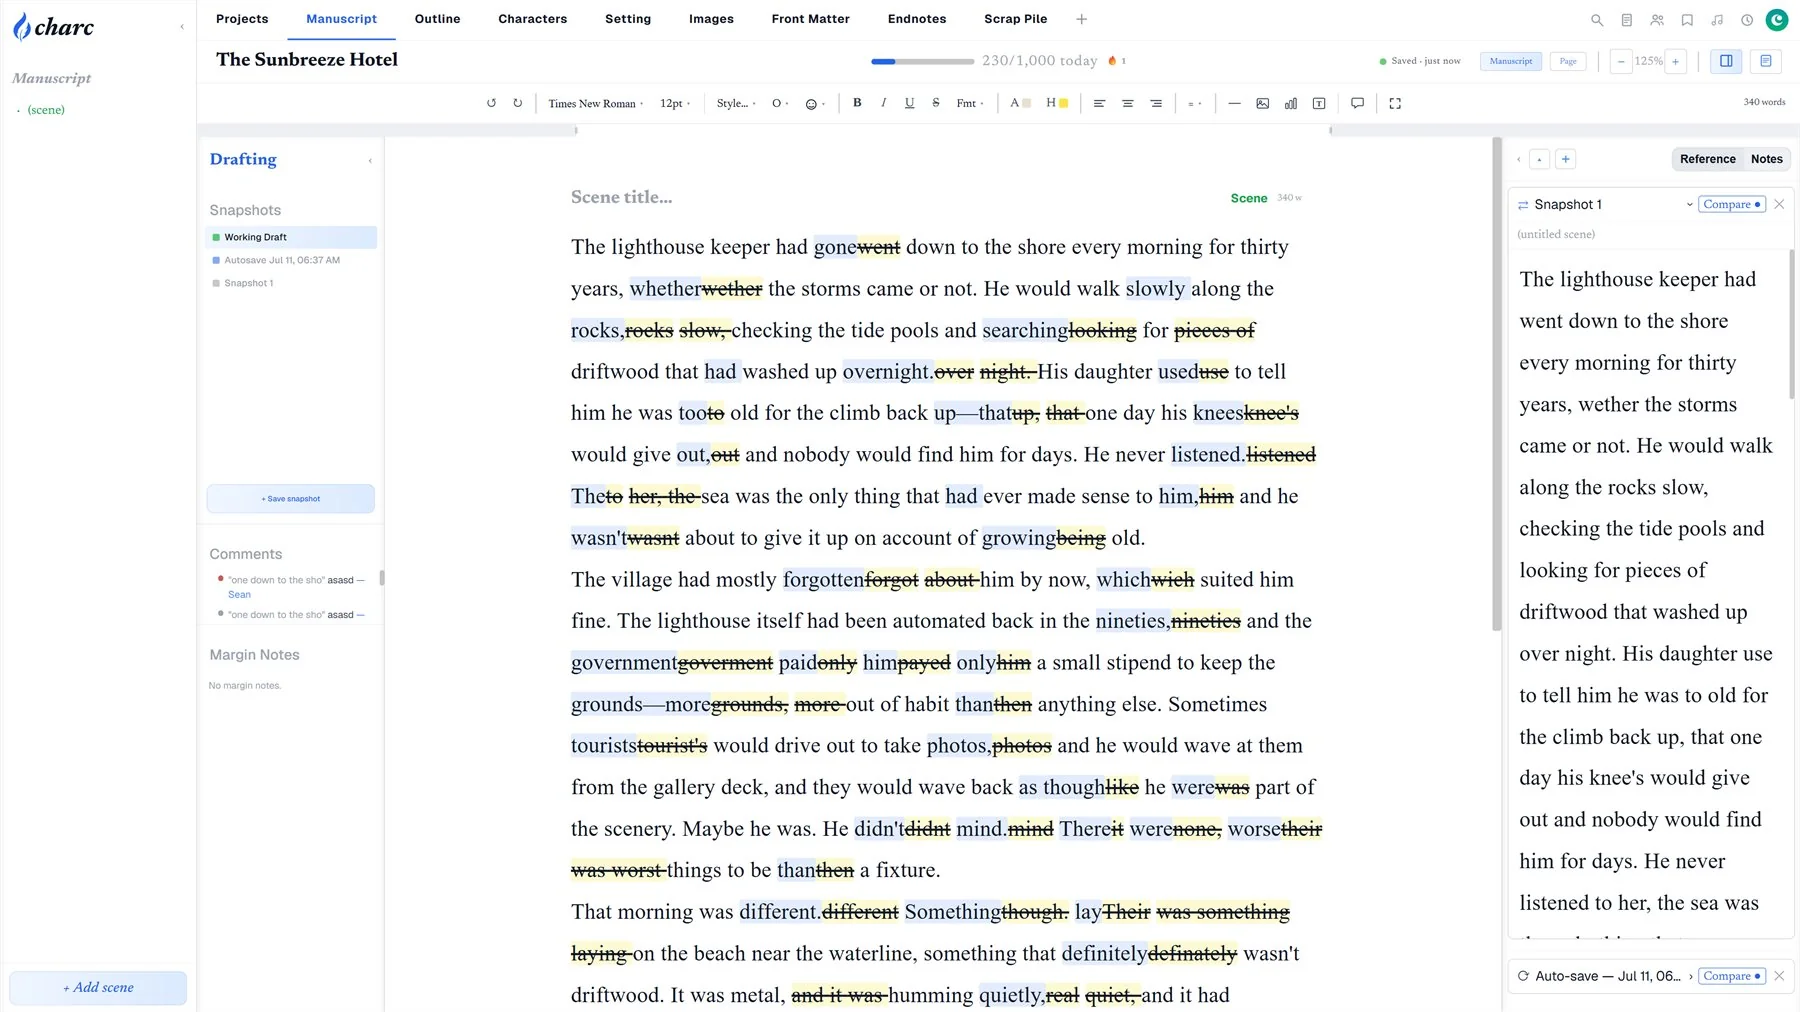Viewport: 1800px width, 1012px height.
Task: Click the charc logo
Action: [54, 27]
